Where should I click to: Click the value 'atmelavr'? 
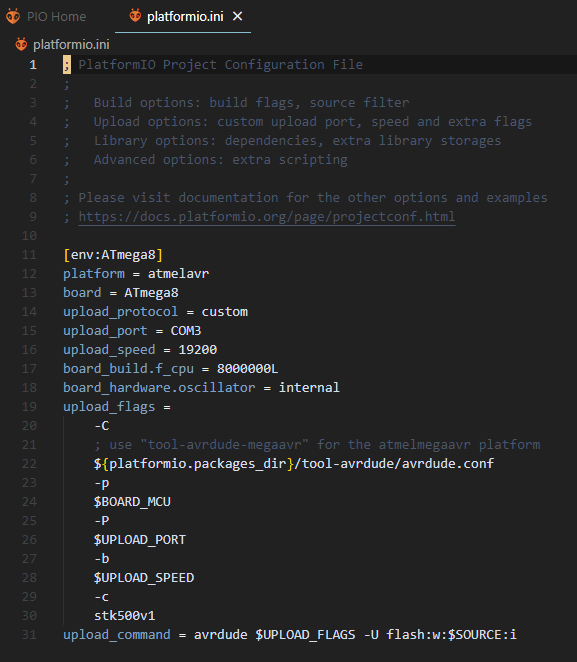tap(179, 274)
